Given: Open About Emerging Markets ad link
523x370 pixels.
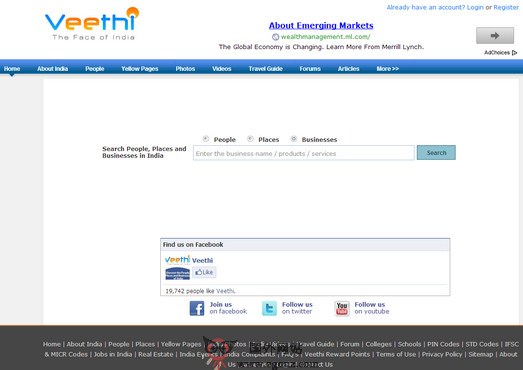Looking at the screenshot, I should pos(321,25).
